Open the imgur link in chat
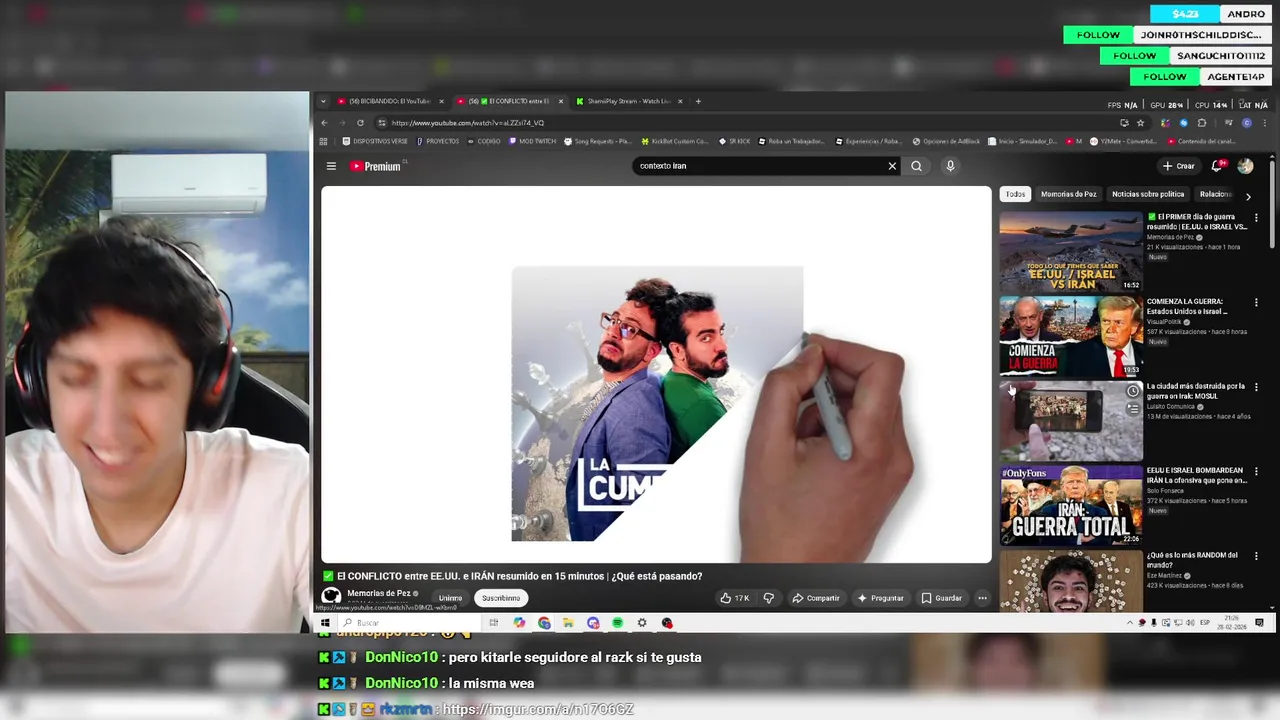The image size is (1280, 720). [x=538, y=709]
